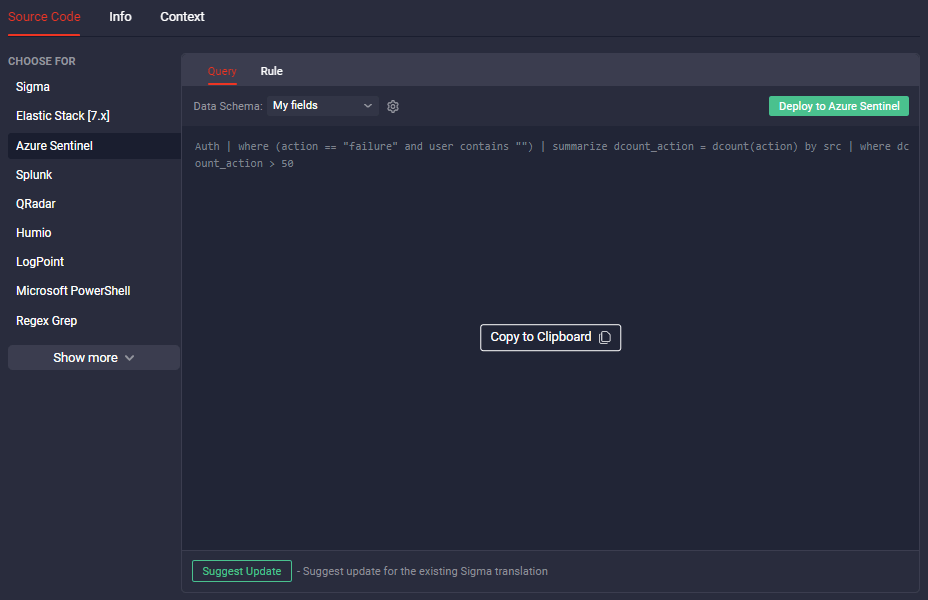Switch to the Info tab
The image size is (928, 600).
pyautogui.click(x=120, y=17)
